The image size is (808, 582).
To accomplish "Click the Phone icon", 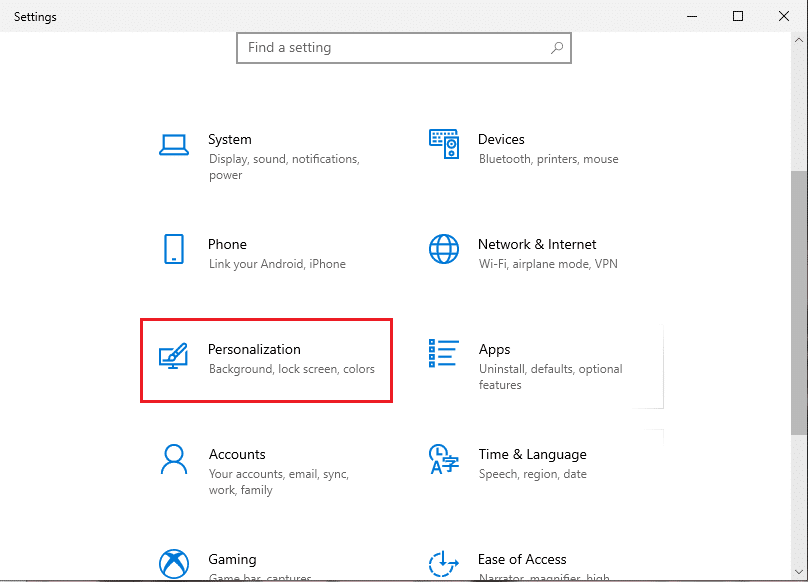I will [174, 250].
